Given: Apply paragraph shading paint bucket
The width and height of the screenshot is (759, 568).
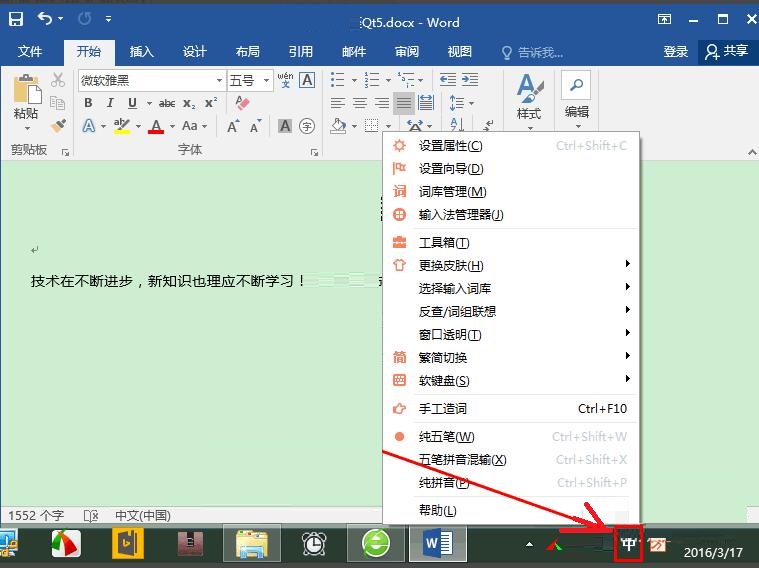Looking at the screenshot, I should tap(338, 126).
